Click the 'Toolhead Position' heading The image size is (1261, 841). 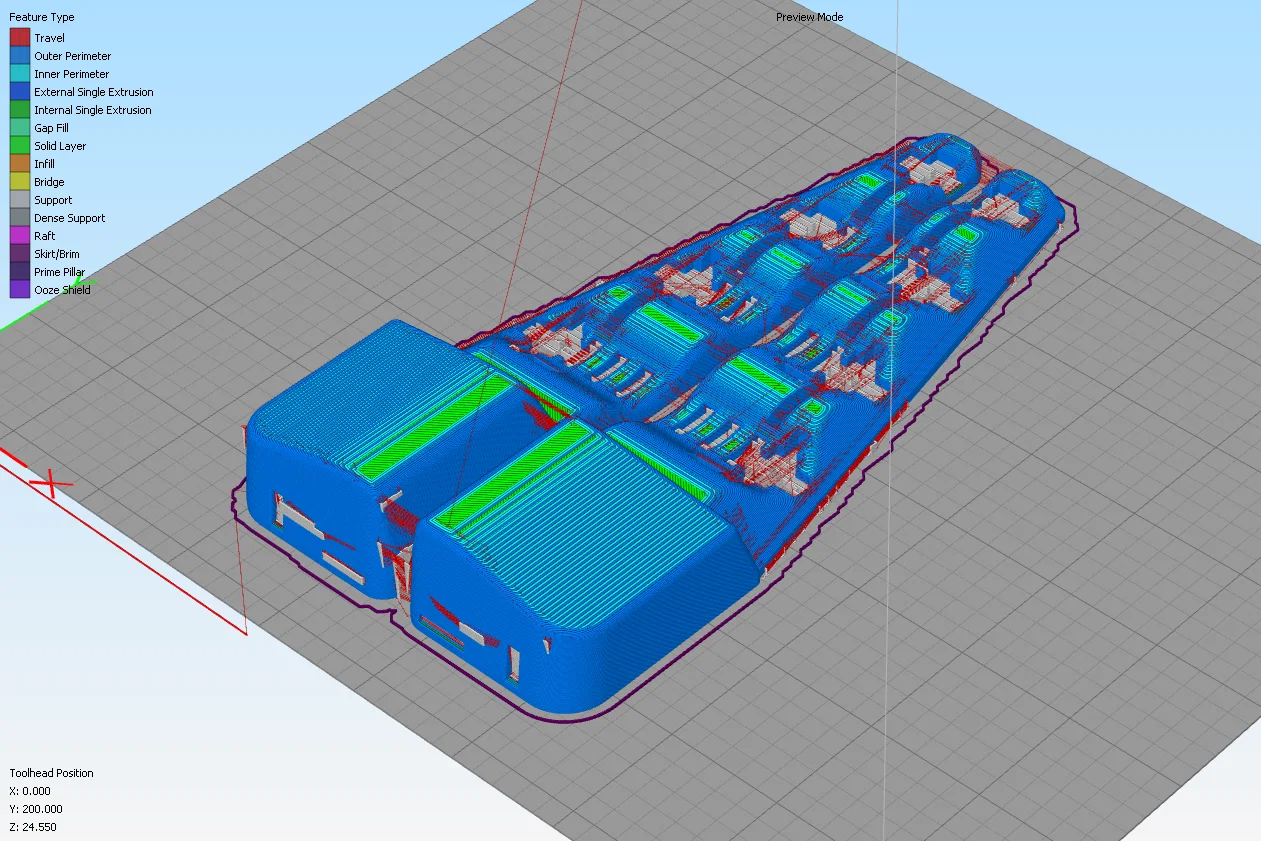coord(51,773)
